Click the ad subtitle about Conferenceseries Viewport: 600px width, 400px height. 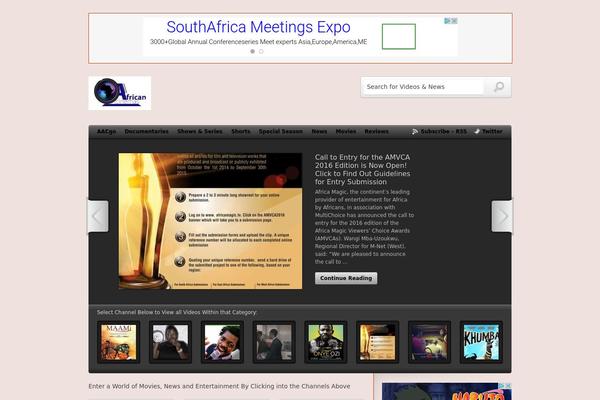pyautogui.click(x=258, y=42)
